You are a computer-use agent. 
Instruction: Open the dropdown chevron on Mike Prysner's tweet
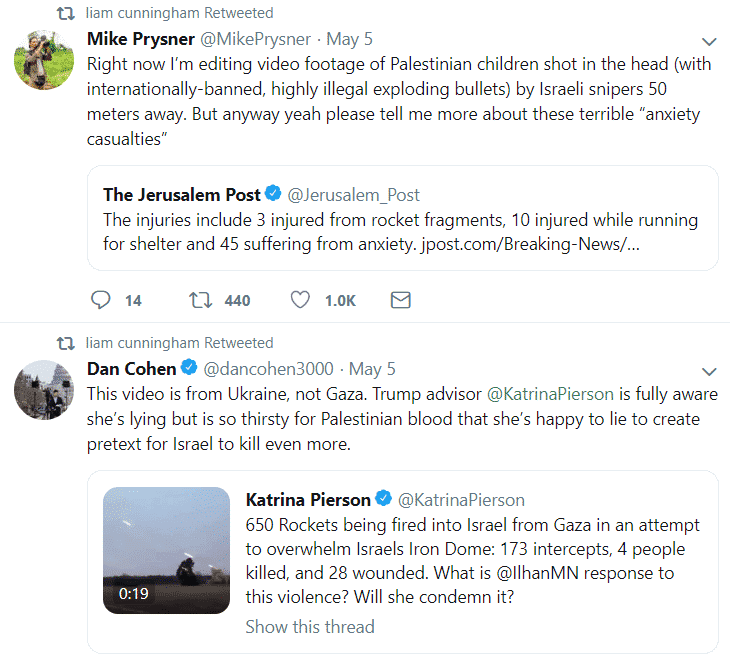(709, 42)
